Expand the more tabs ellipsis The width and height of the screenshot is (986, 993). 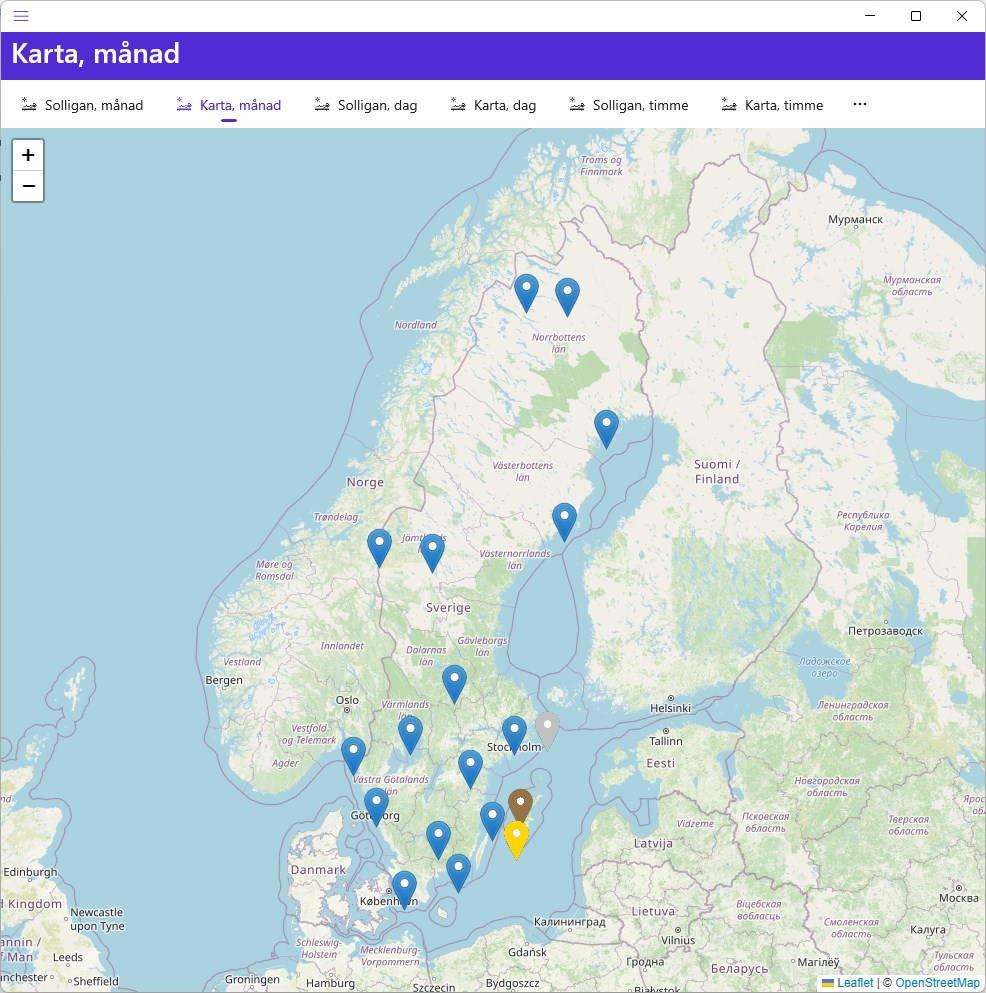point(859,104)
